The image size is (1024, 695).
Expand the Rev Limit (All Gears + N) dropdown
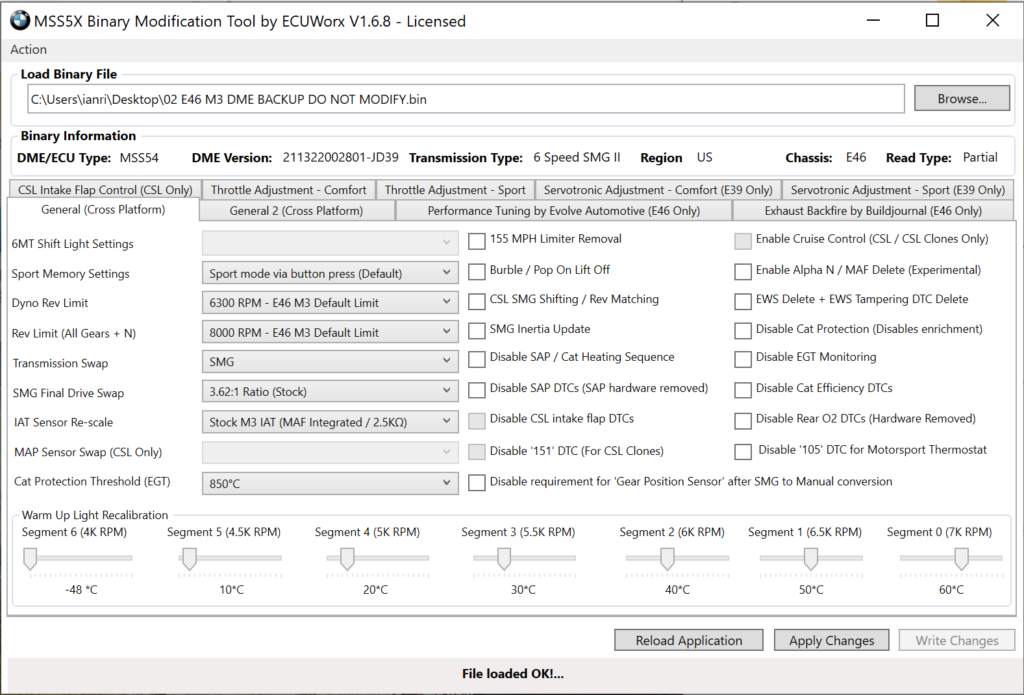point(330,332)
